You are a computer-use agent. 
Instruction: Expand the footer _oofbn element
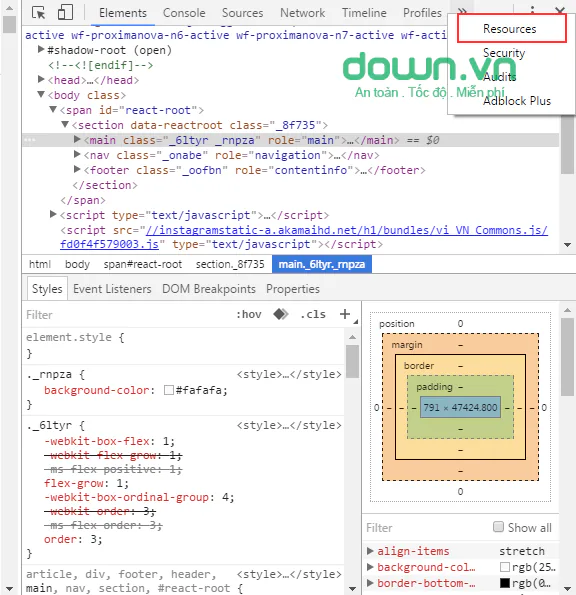(77, 170)
